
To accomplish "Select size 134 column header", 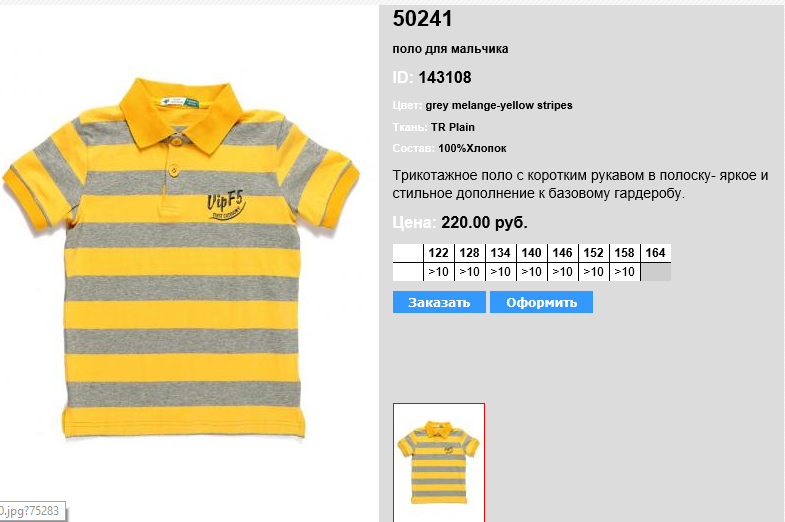I will coord(501,253).
